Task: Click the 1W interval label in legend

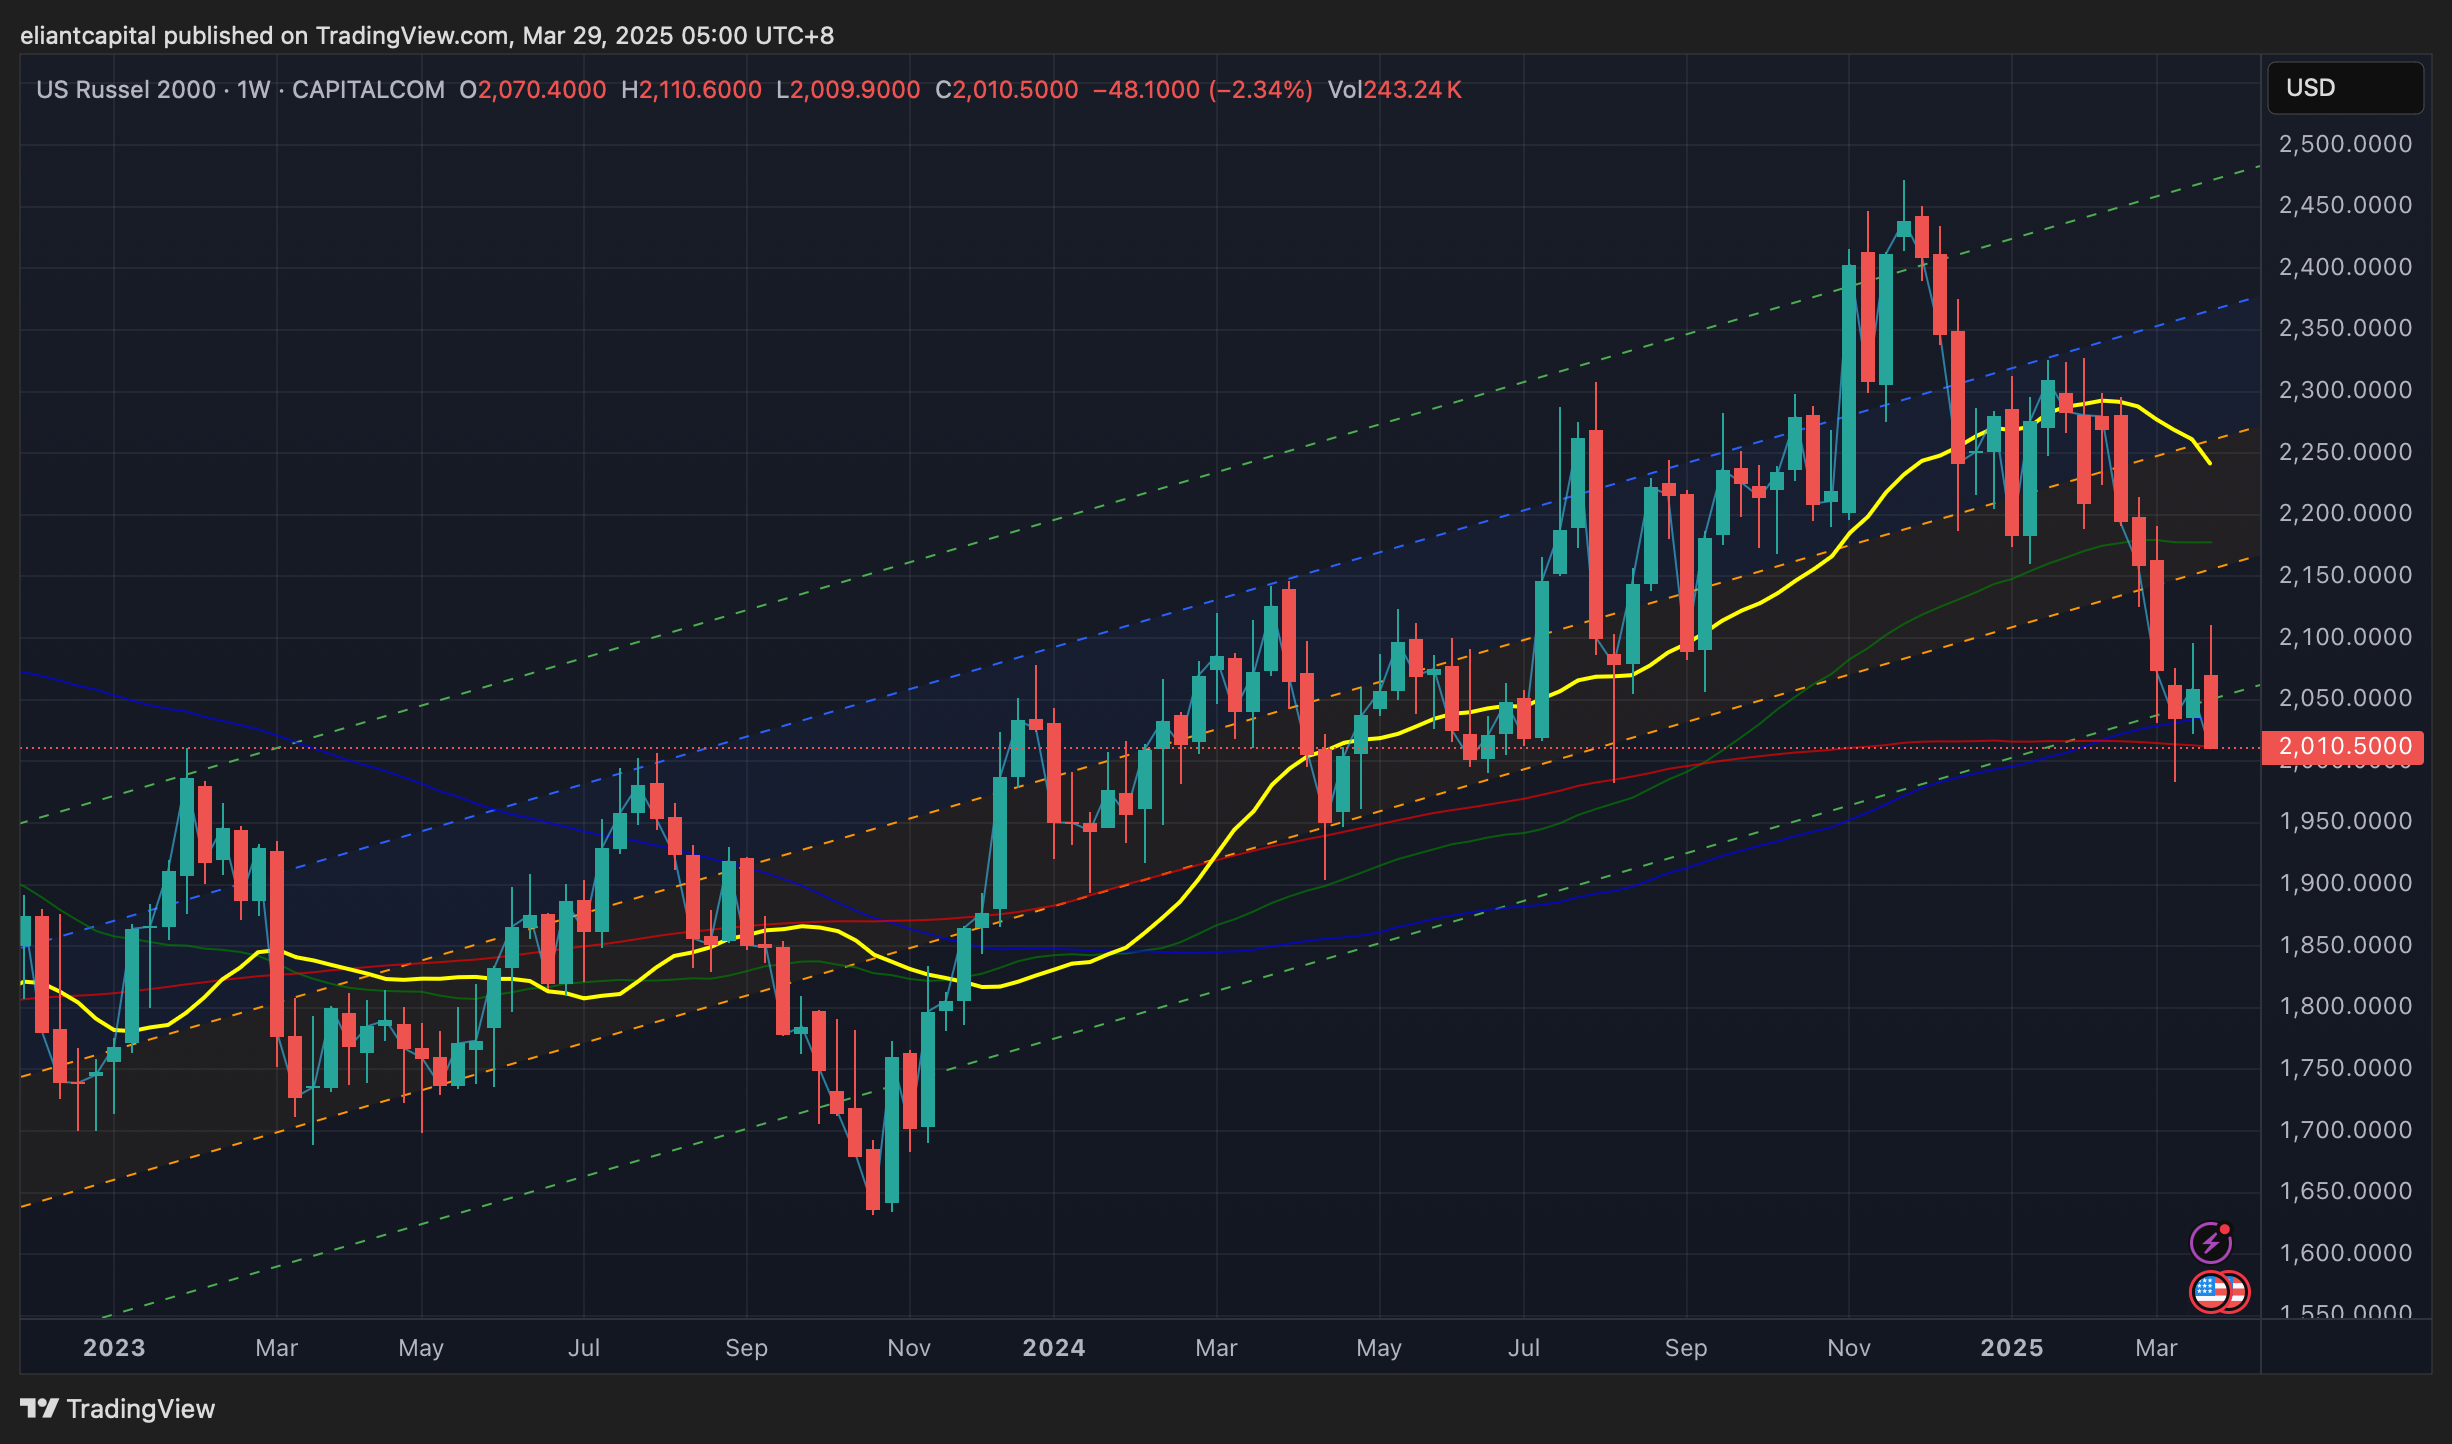Action: [x=253, y=90]
